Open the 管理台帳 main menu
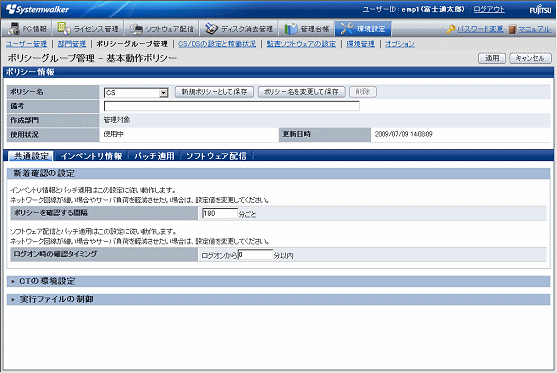 [x=307, y=28]
